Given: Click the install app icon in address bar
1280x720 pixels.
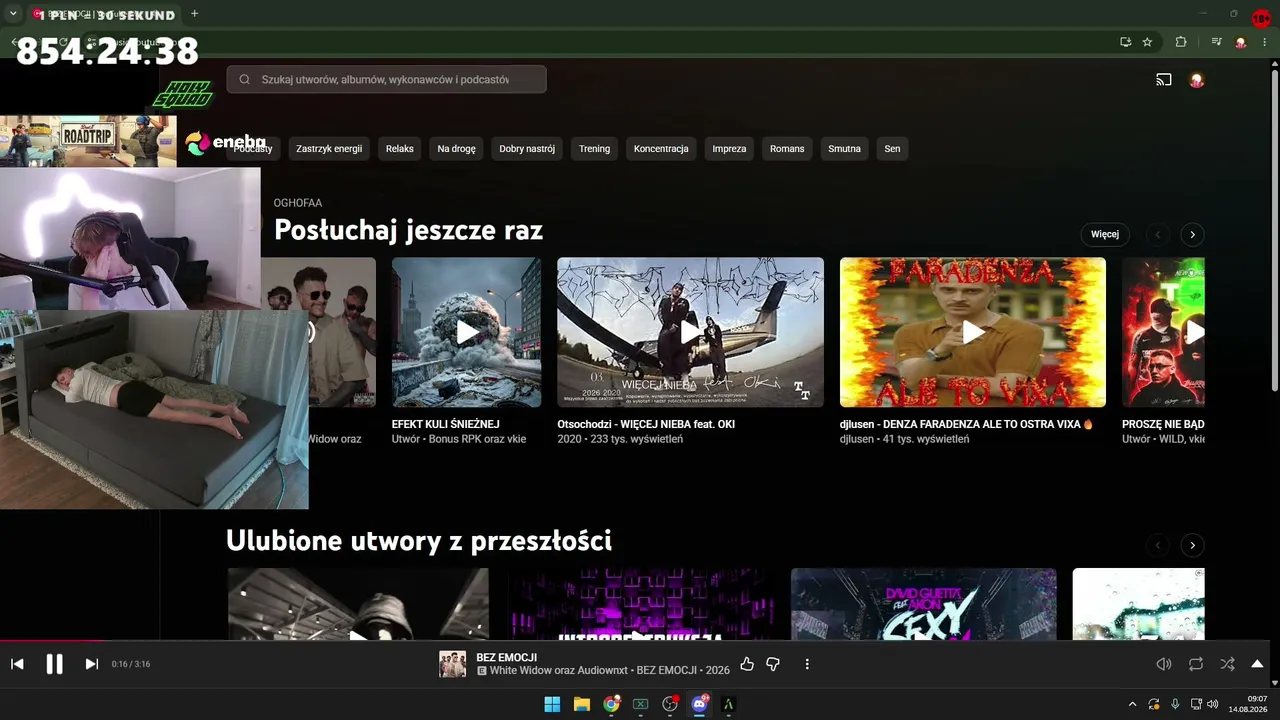Looking at the screenshot, I should point(1126,42).
